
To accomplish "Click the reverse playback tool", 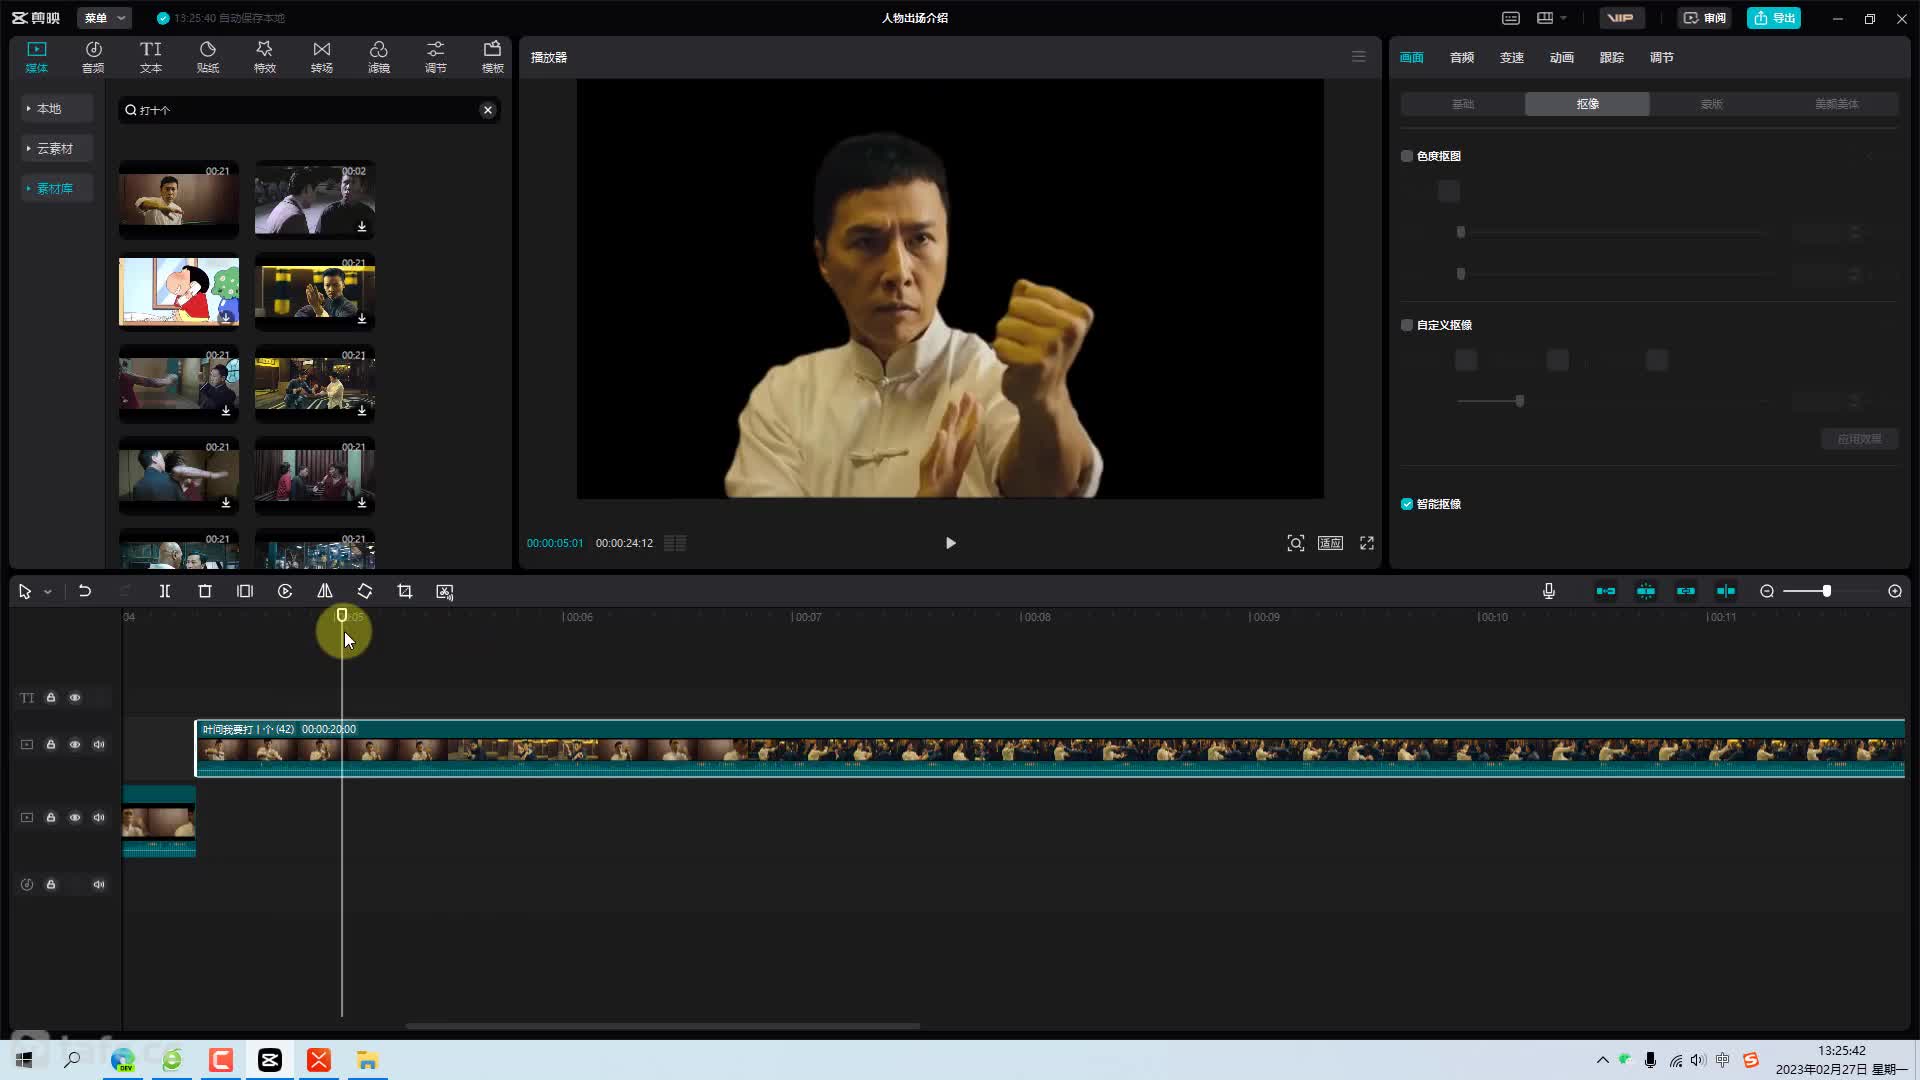I will pyautogui.click(x=285, y=591).
